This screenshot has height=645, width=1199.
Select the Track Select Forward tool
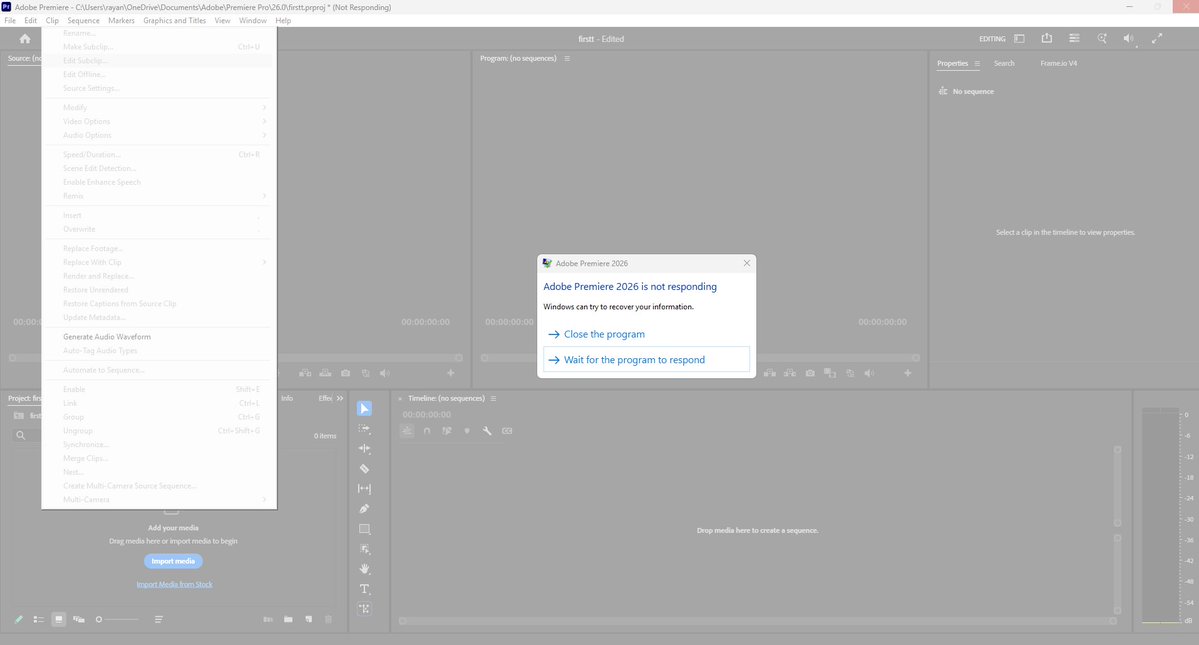point(365,429)
